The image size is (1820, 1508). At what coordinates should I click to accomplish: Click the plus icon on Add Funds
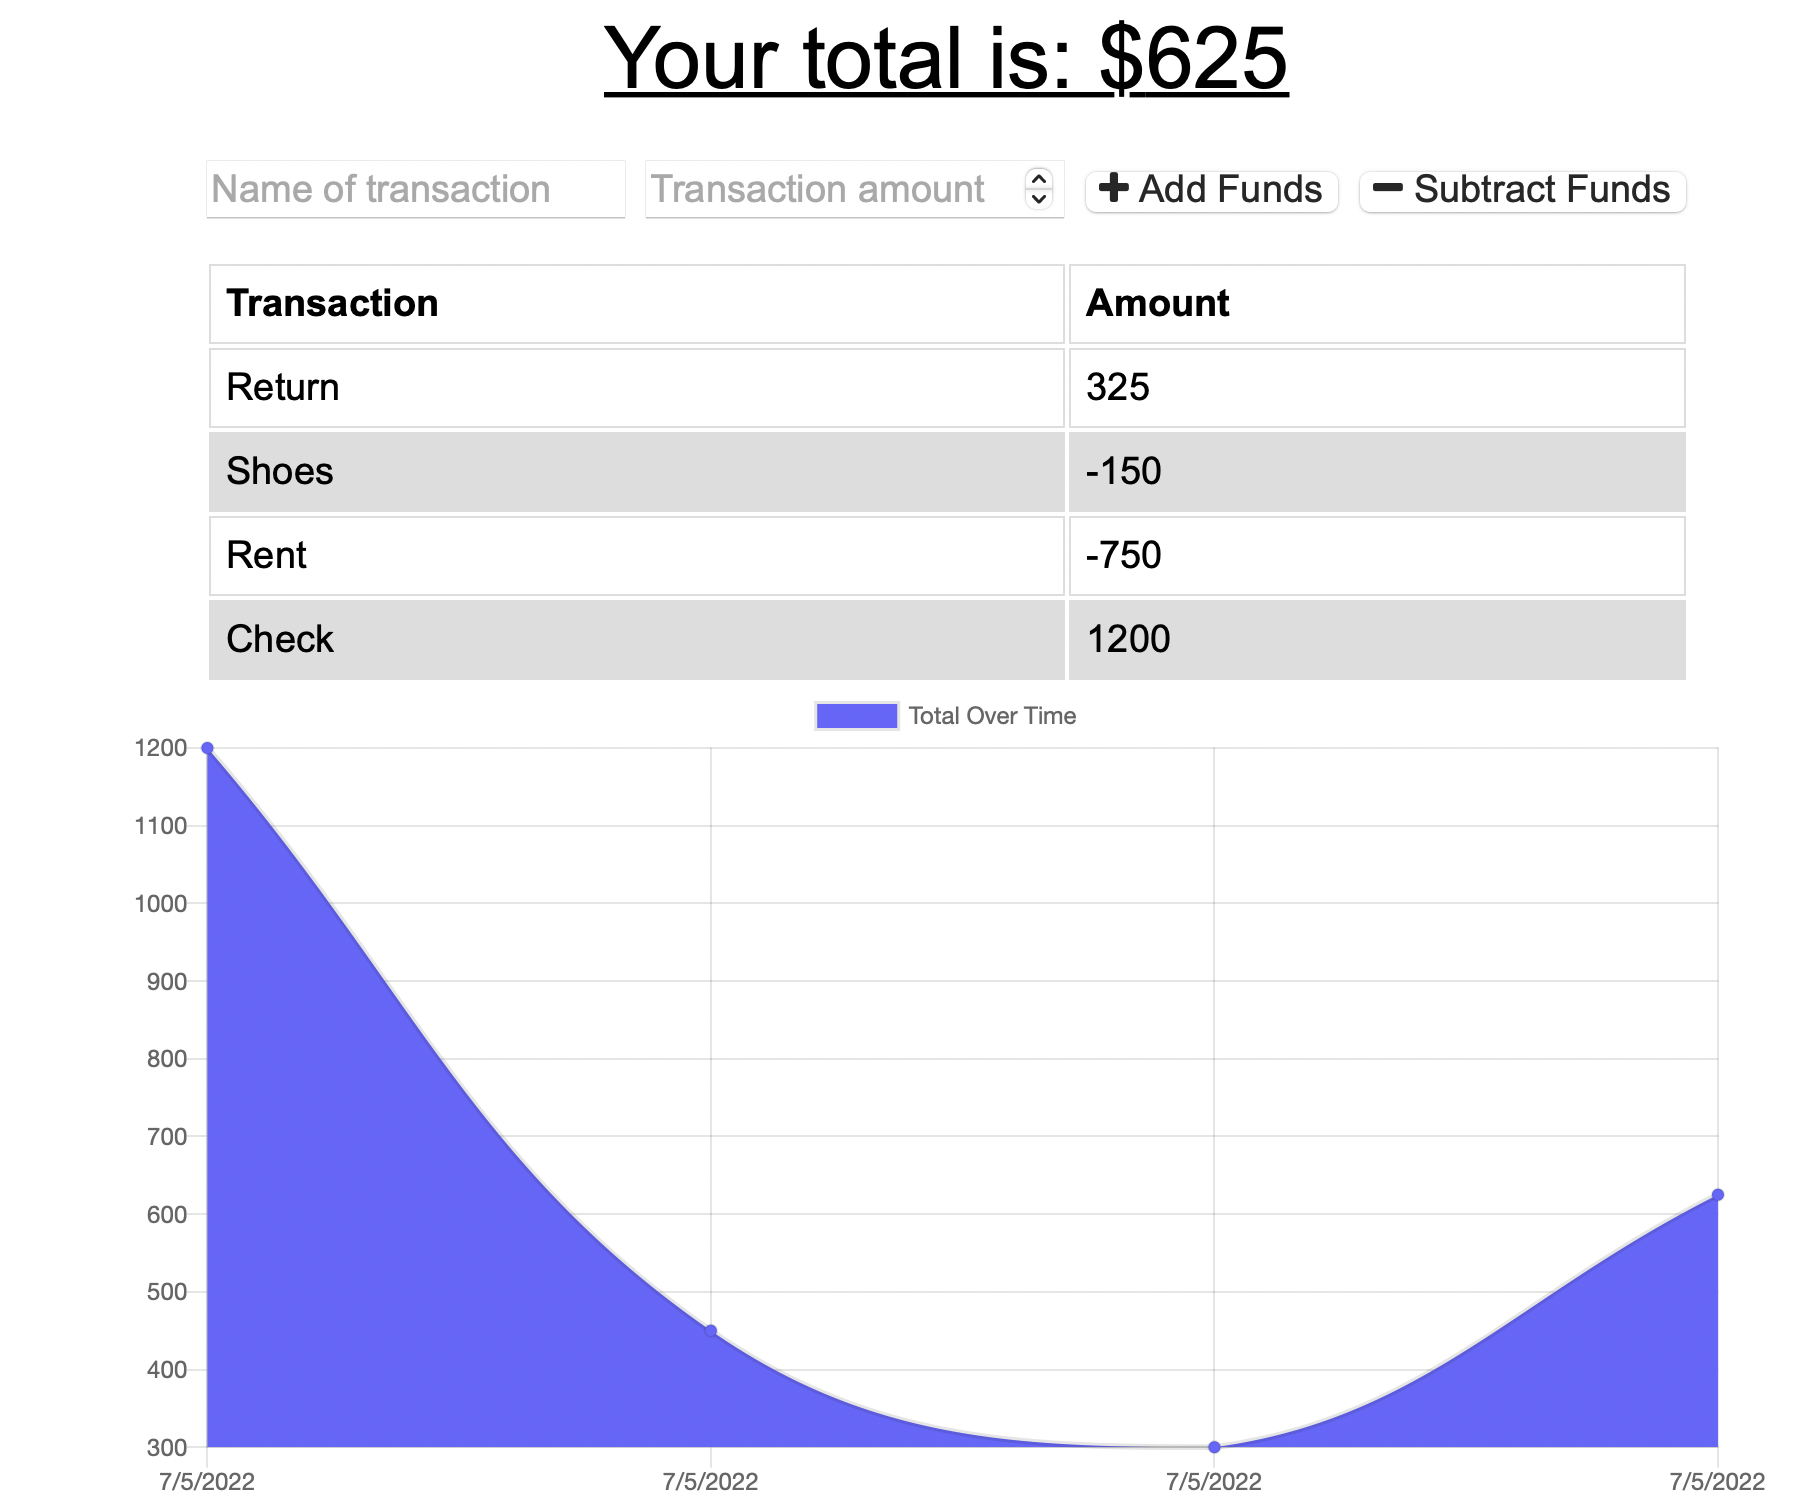[1114, 189]
